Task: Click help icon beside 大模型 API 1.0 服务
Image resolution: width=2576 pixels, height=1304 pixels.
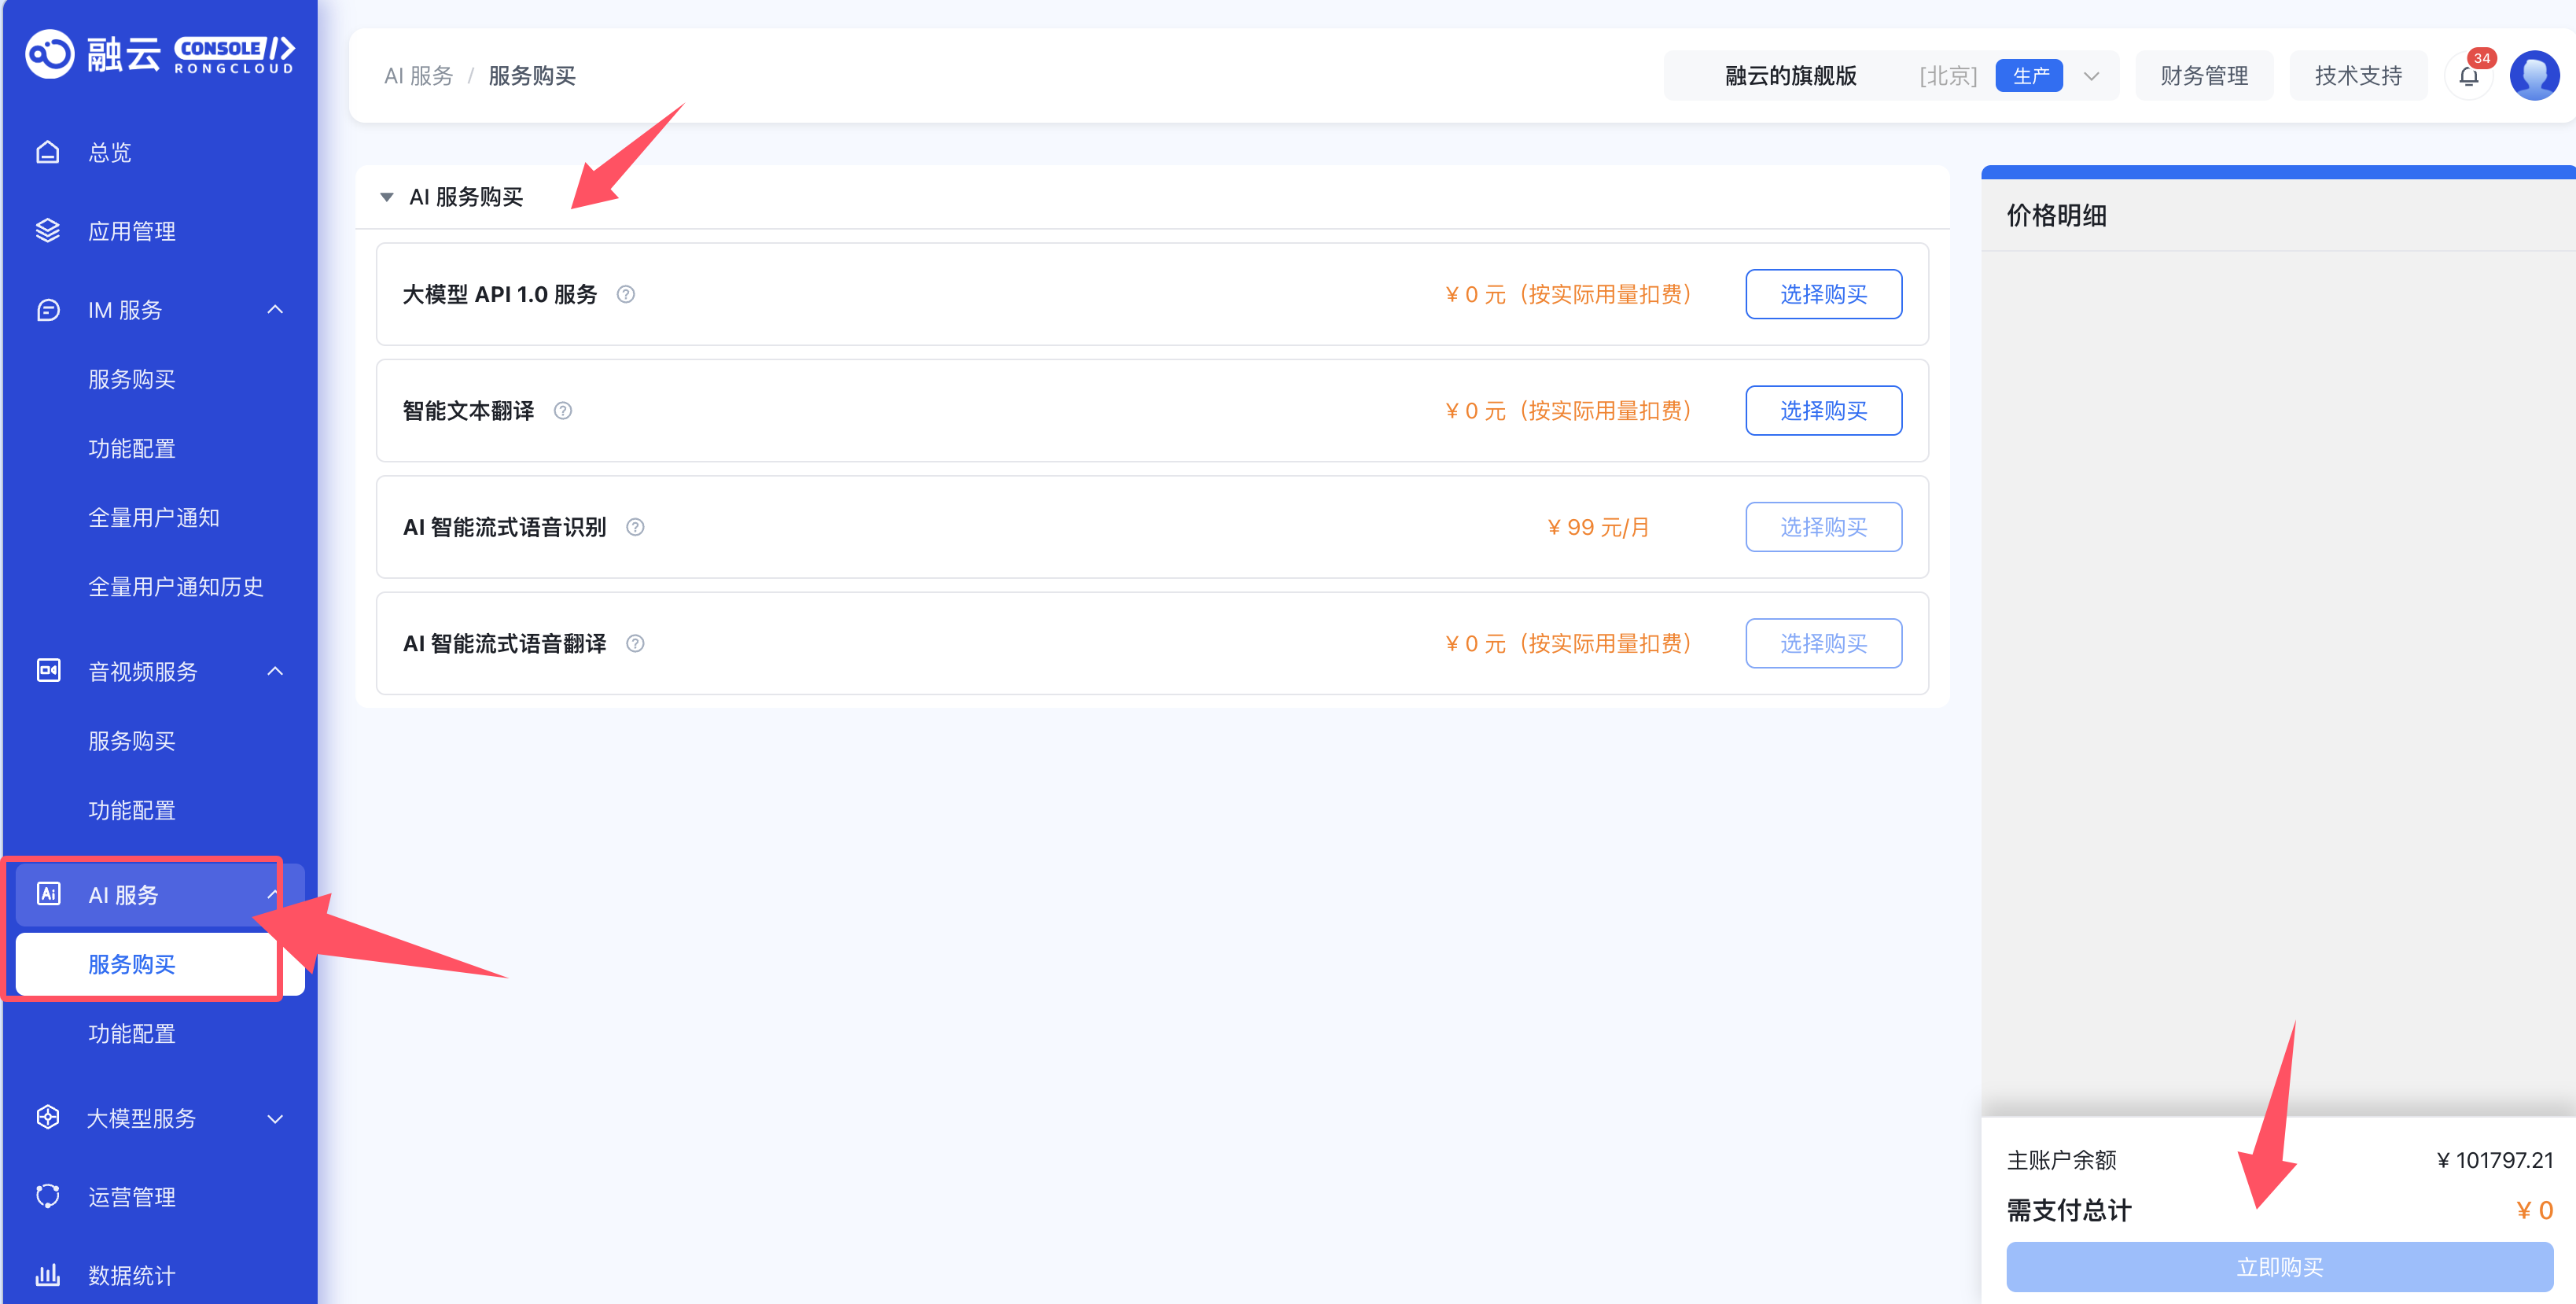Action: click(x=626, y=294)
